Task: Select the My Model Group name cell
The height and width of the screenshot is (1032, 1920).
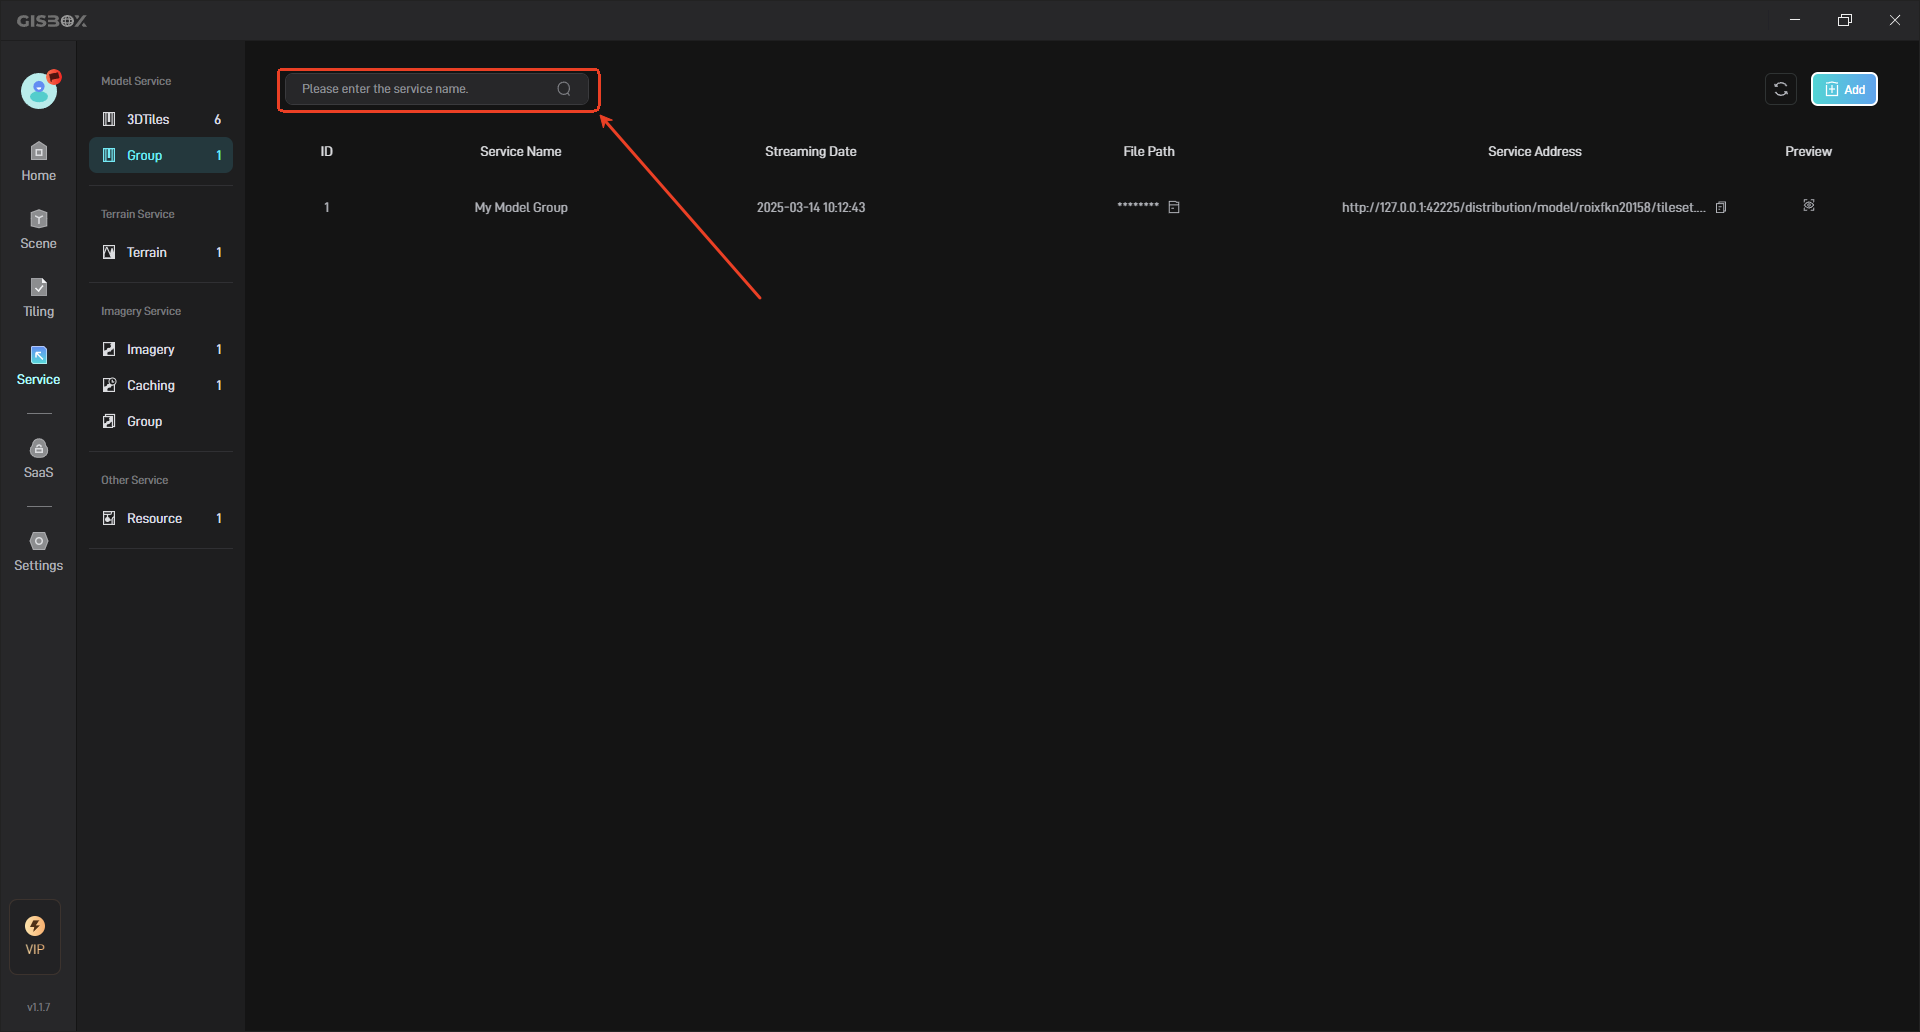Action: pos(521,207)
